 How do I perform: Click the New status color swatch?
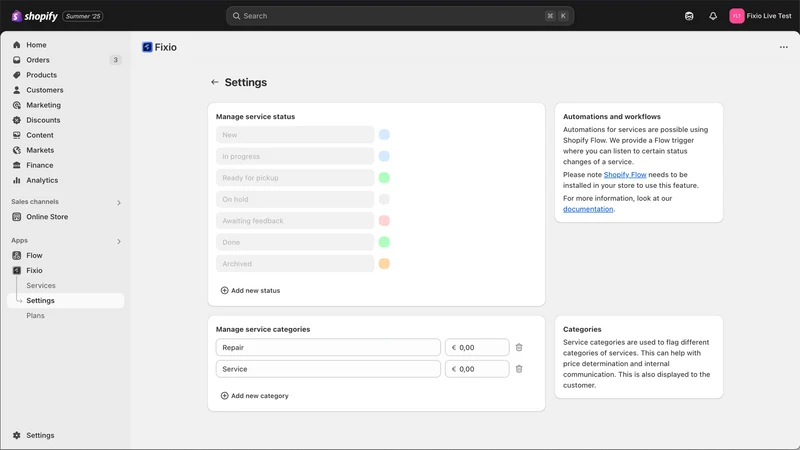pos(384,135)
